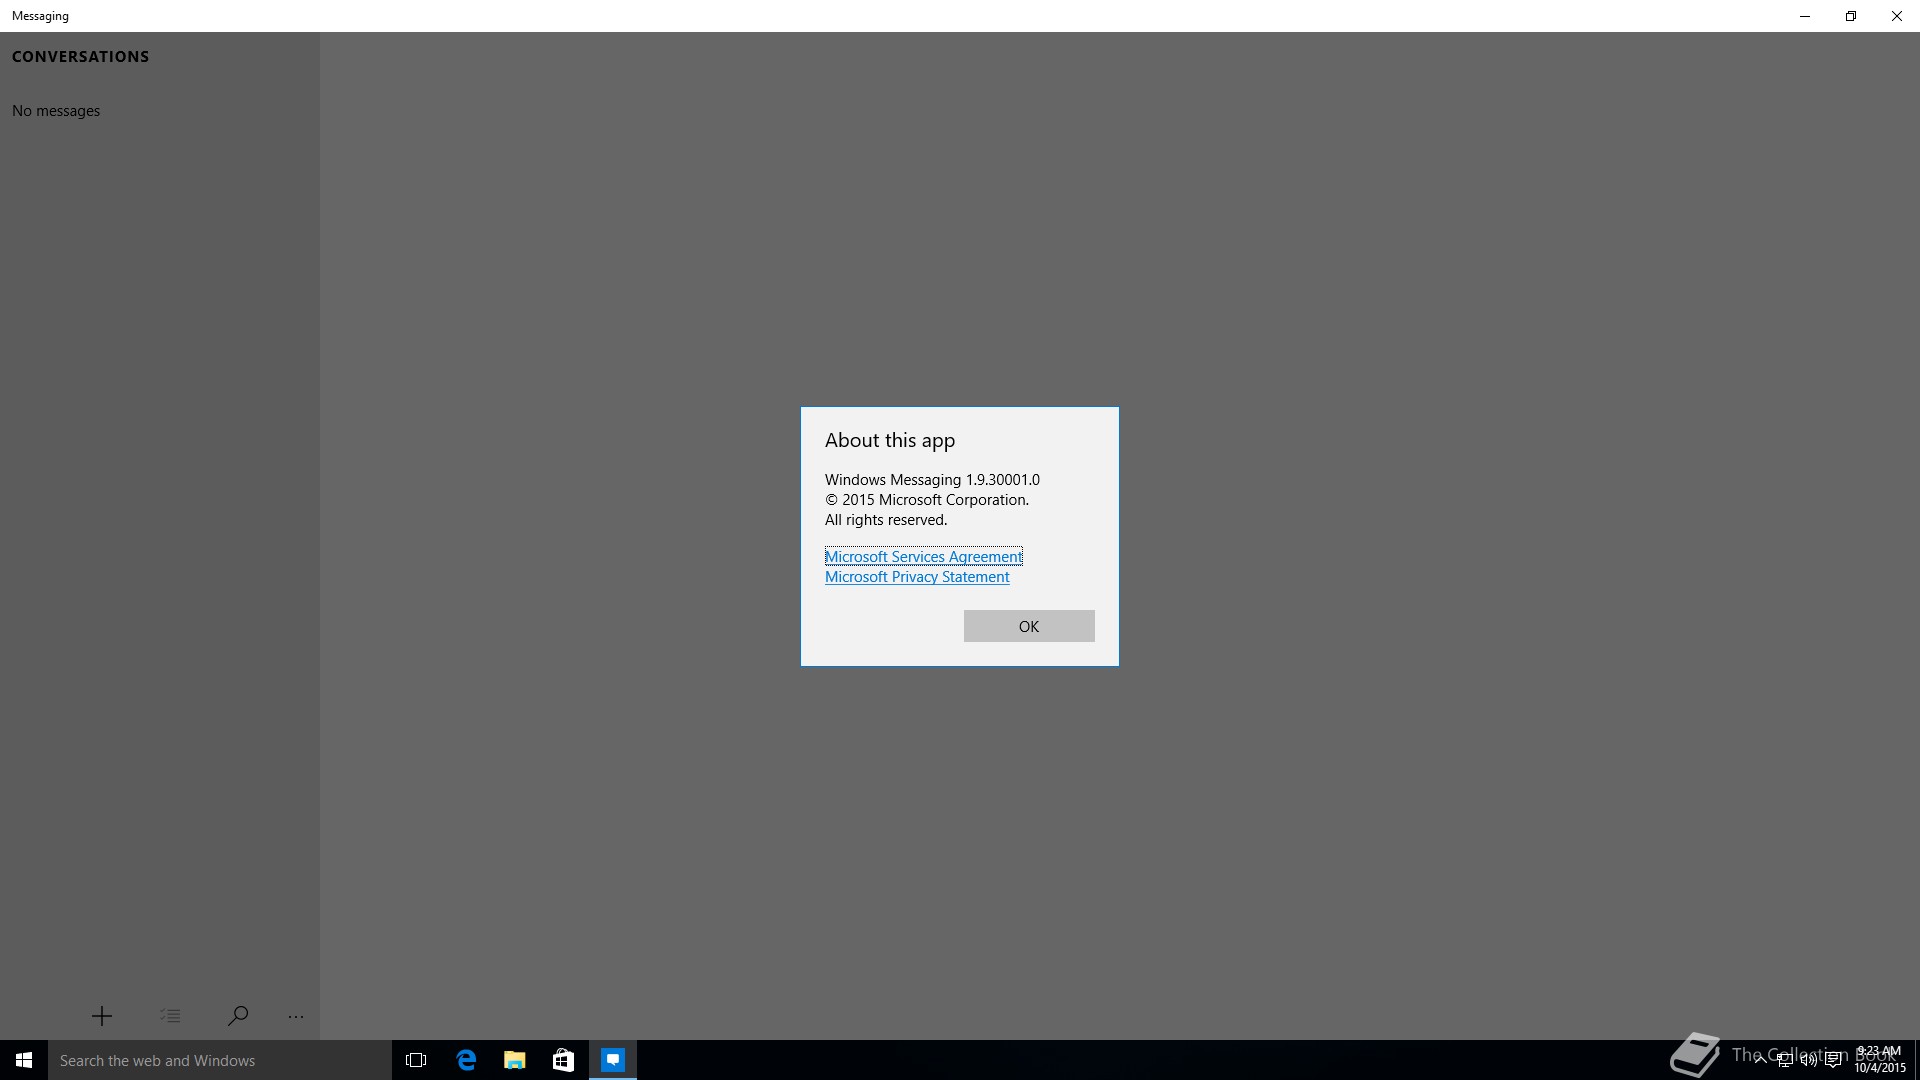Open conversation search magnifier icon

[238, 1016]
